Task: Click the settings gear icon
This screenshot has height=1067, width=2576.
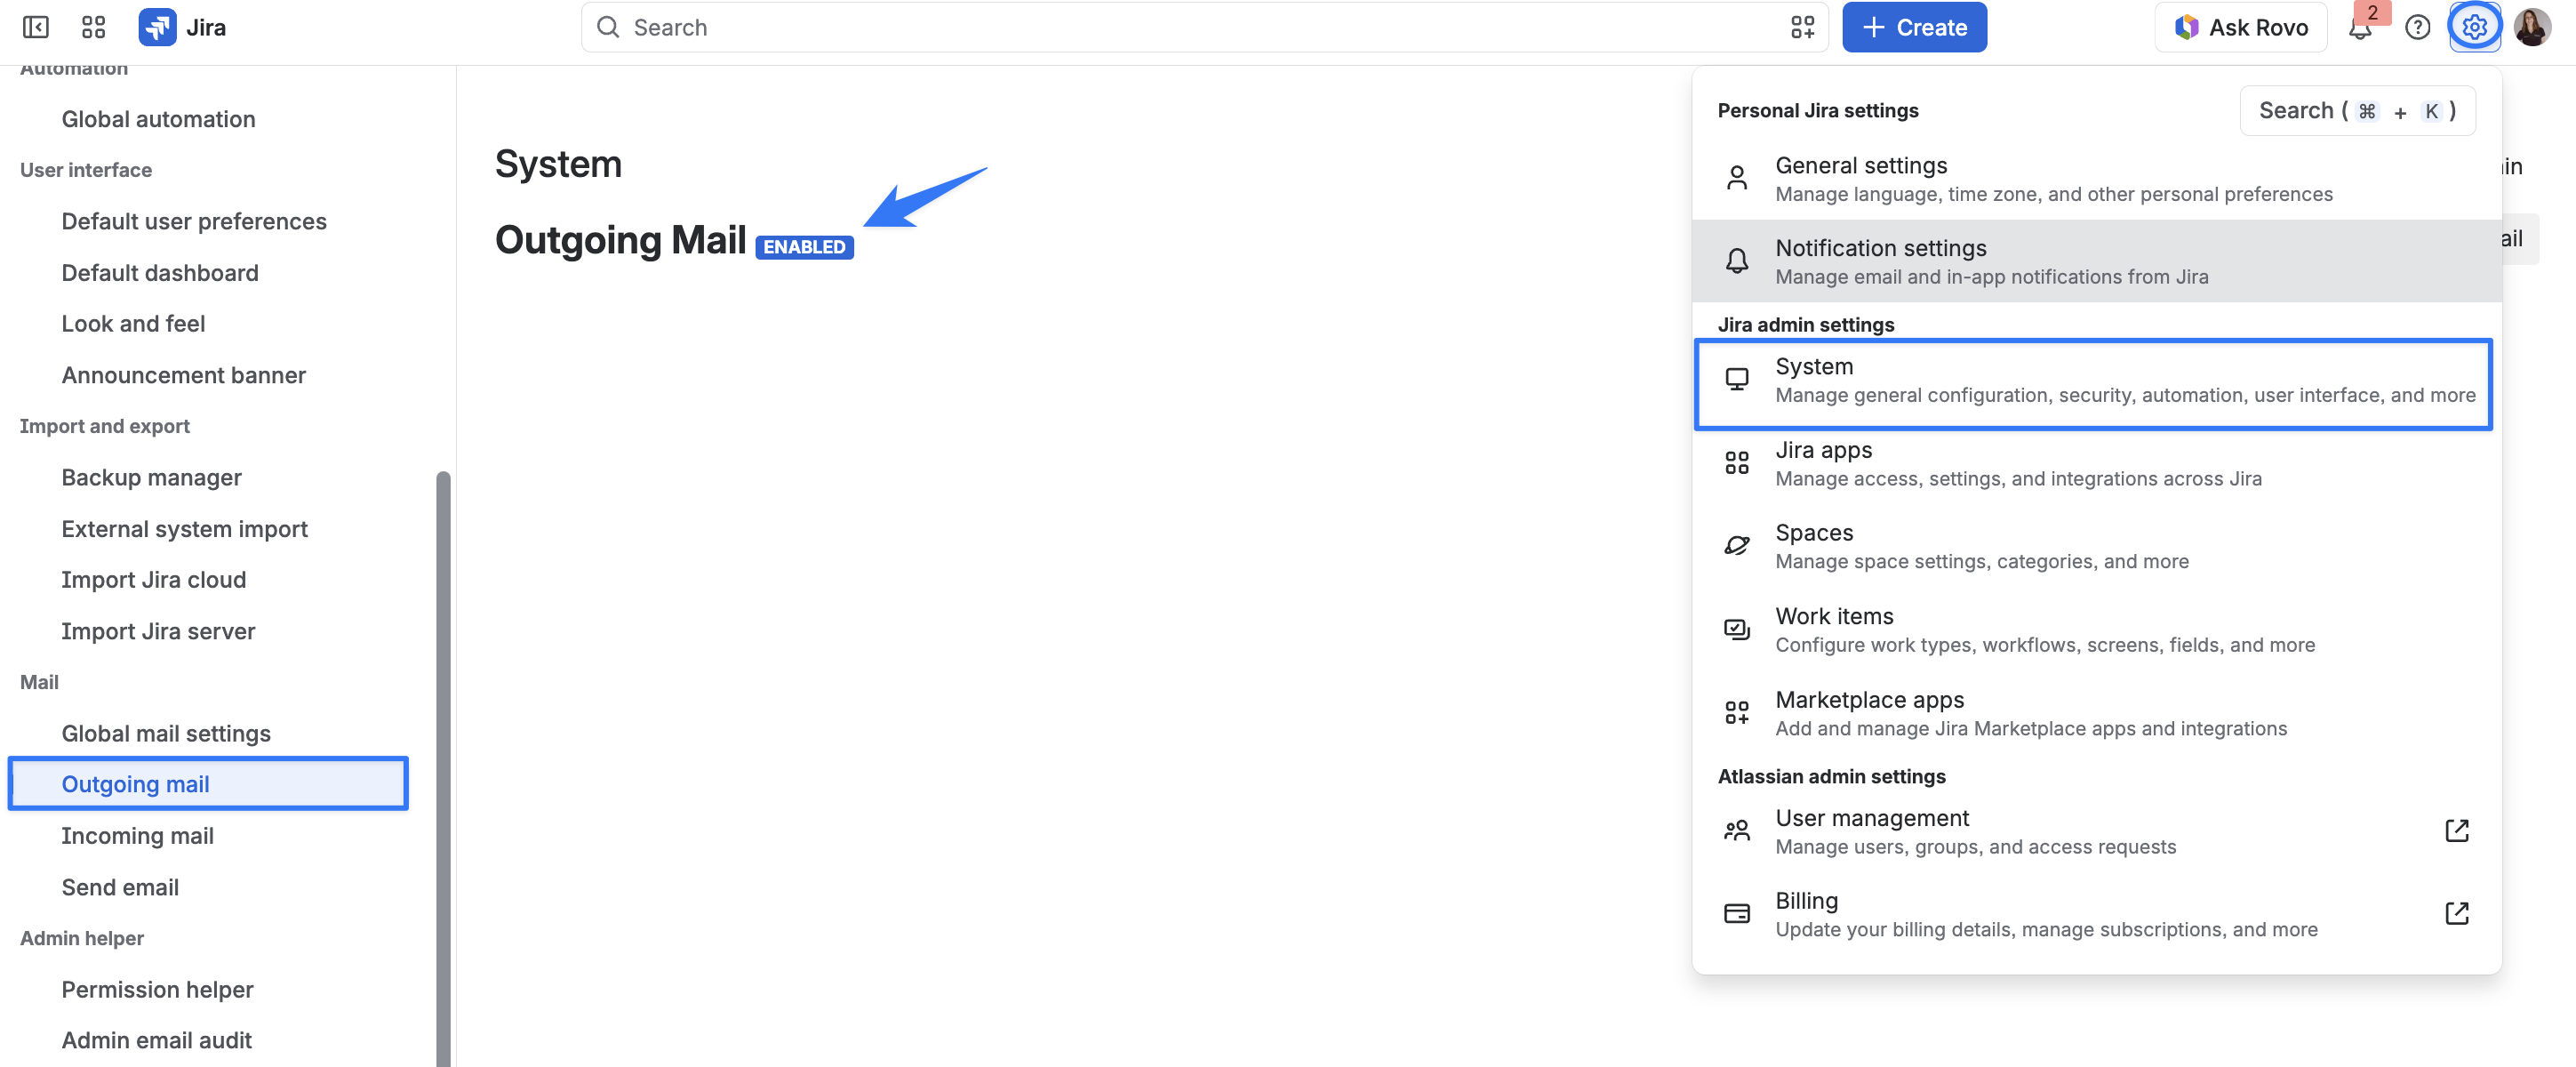Action: [x=2474, y=27]
